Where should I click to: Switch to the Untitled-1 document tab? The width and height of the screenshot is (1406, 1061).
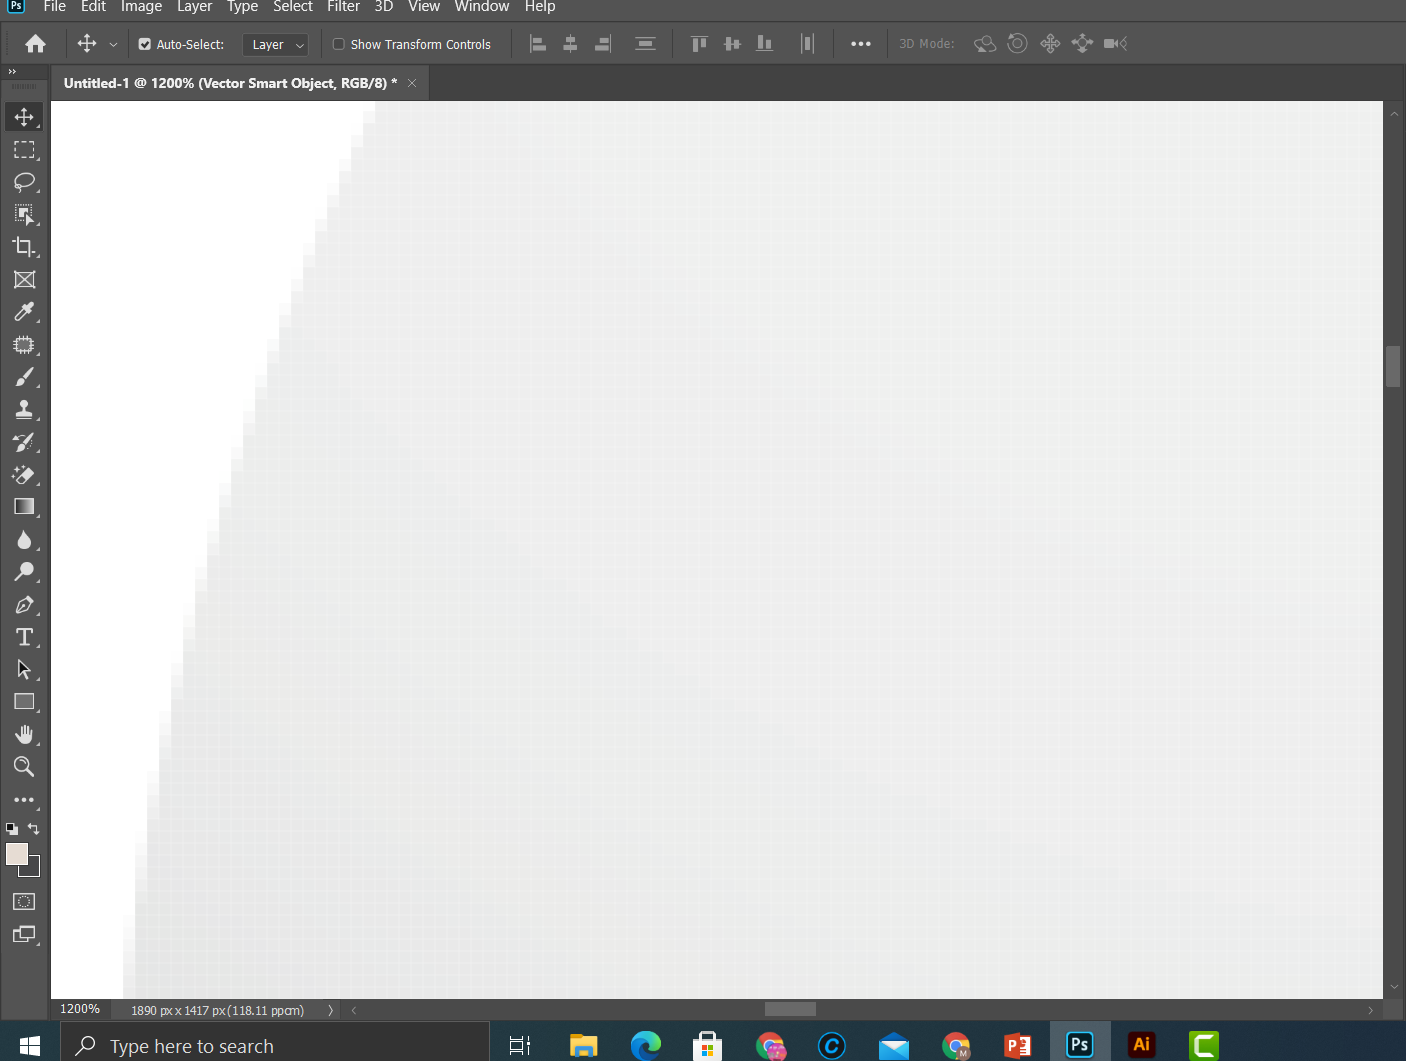(x=230, y=83)
